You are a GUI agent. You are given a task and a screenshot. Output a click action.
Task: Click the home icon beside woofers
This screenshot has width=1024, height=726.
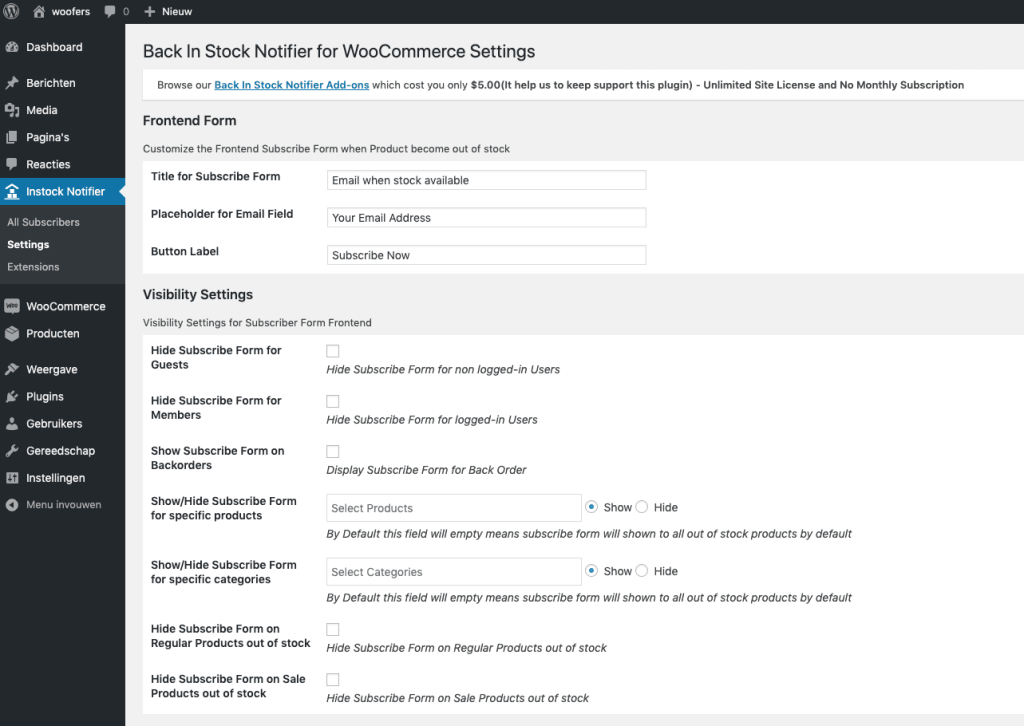click(39, 11)
